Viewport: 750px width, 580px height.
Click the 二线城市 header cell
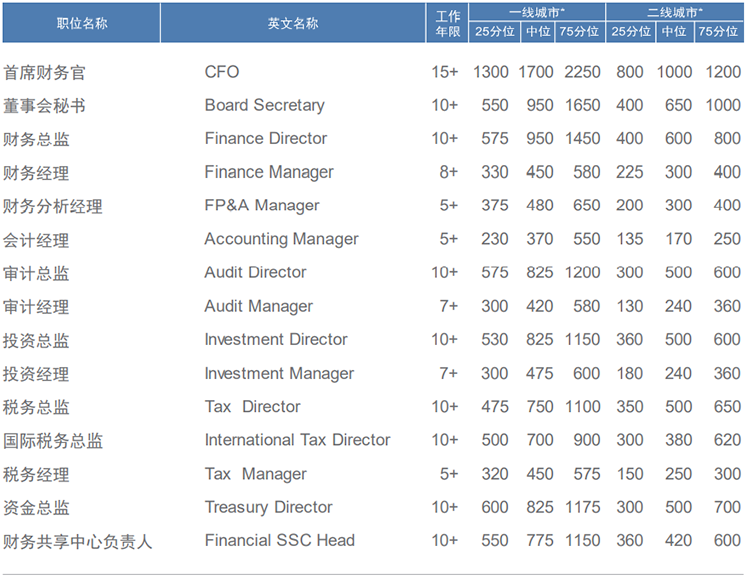pos(675,12)
